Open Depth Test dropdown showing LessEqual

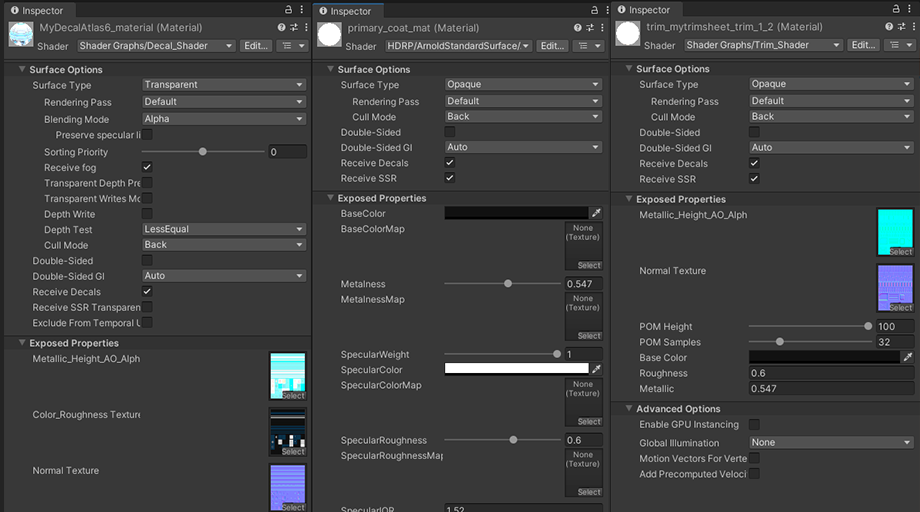[x=223, y=229]
